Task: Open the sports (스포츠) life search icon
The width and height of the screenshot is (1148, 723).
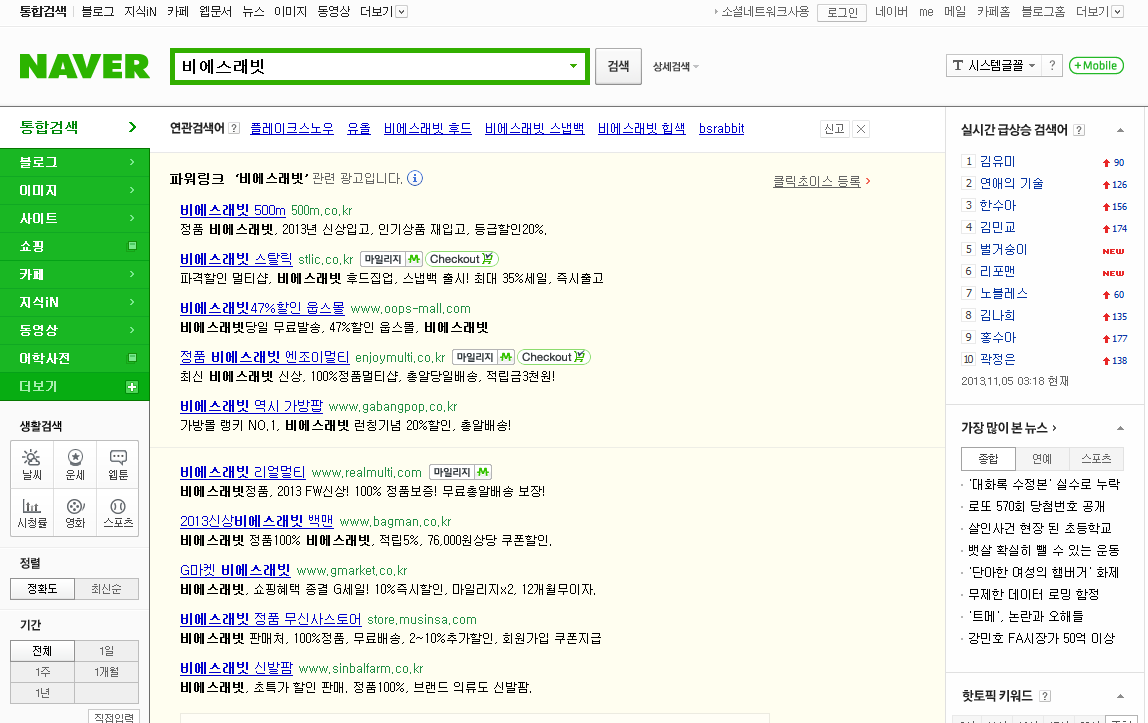Action: tap(118, 513)
